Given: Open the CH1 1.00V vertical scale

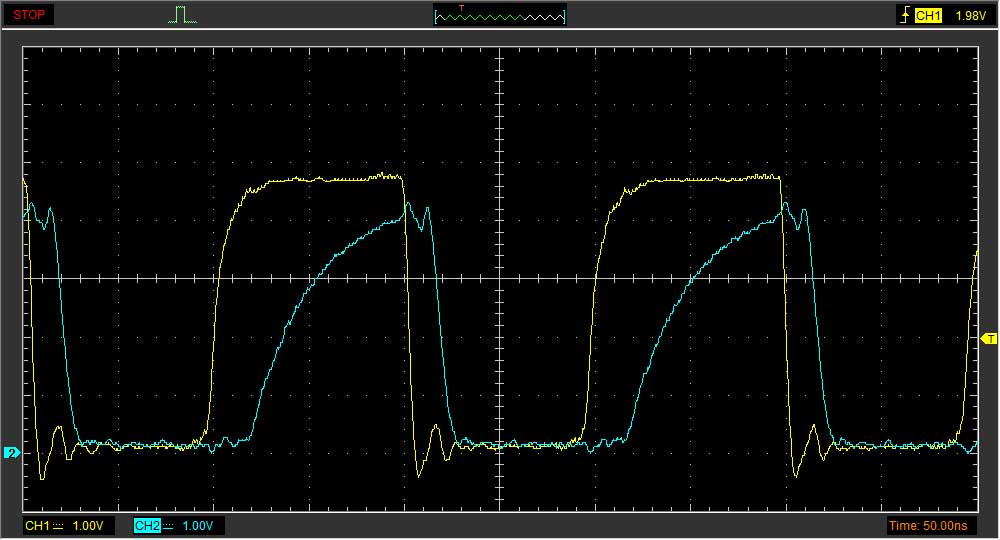Looking at the screenshot, I should pyautogui.click(x=90, y=526).
